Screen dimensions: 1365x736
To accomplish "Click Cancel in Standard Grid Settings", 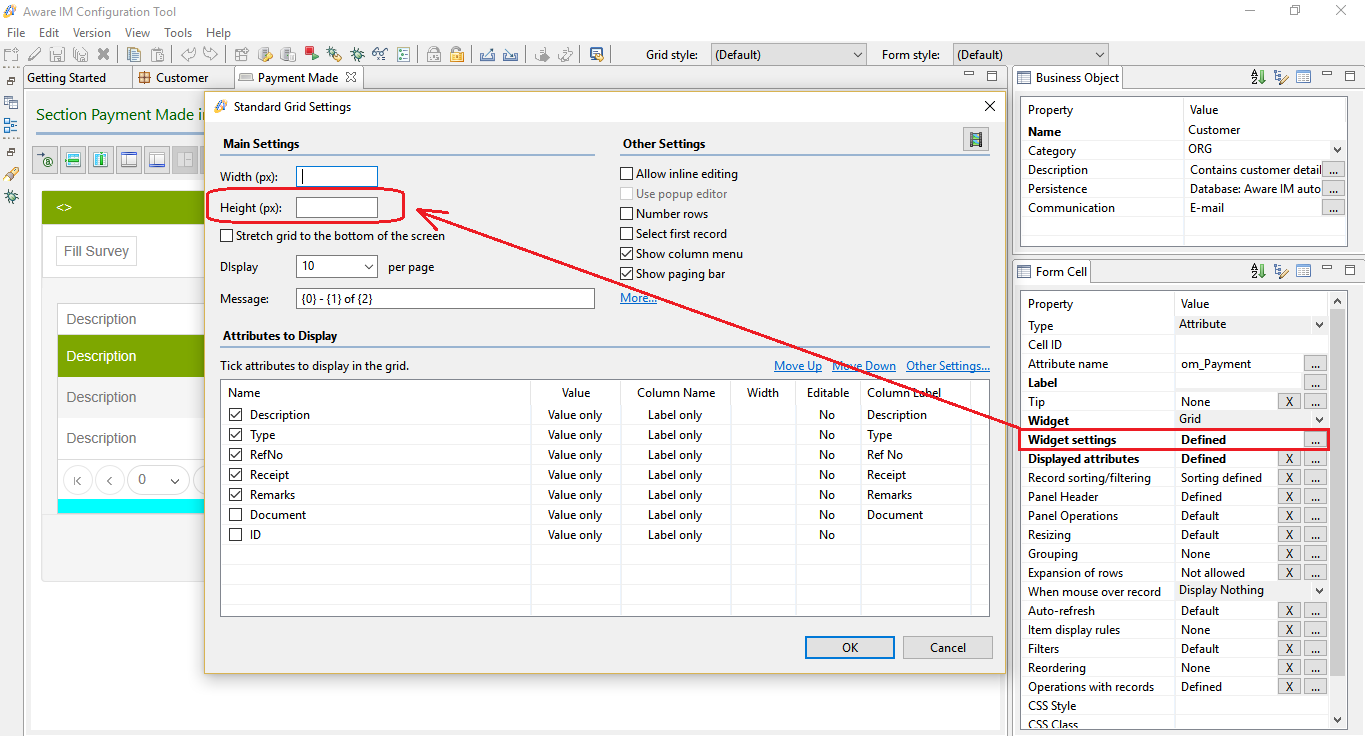I will 948,647.
